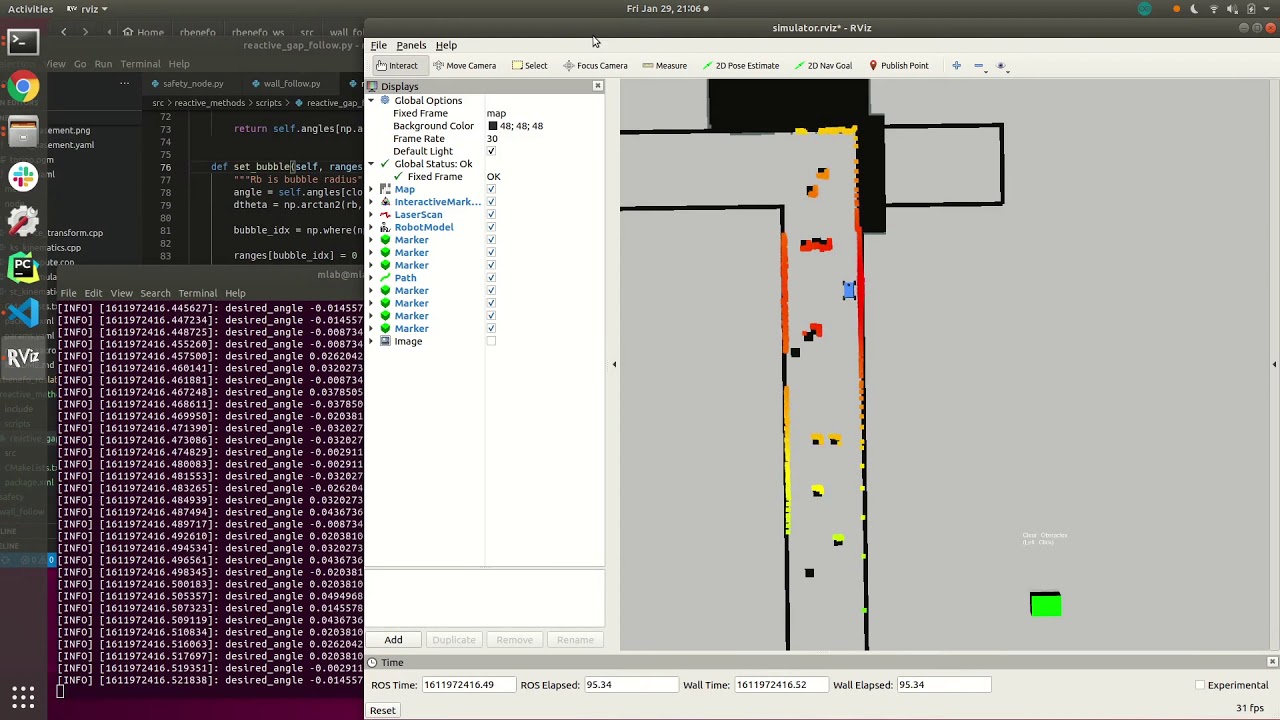The width and height of the screenshot is (1280, 720).
Task: Expand the InteractiveMarkers display properties
Action: (371, 202)
